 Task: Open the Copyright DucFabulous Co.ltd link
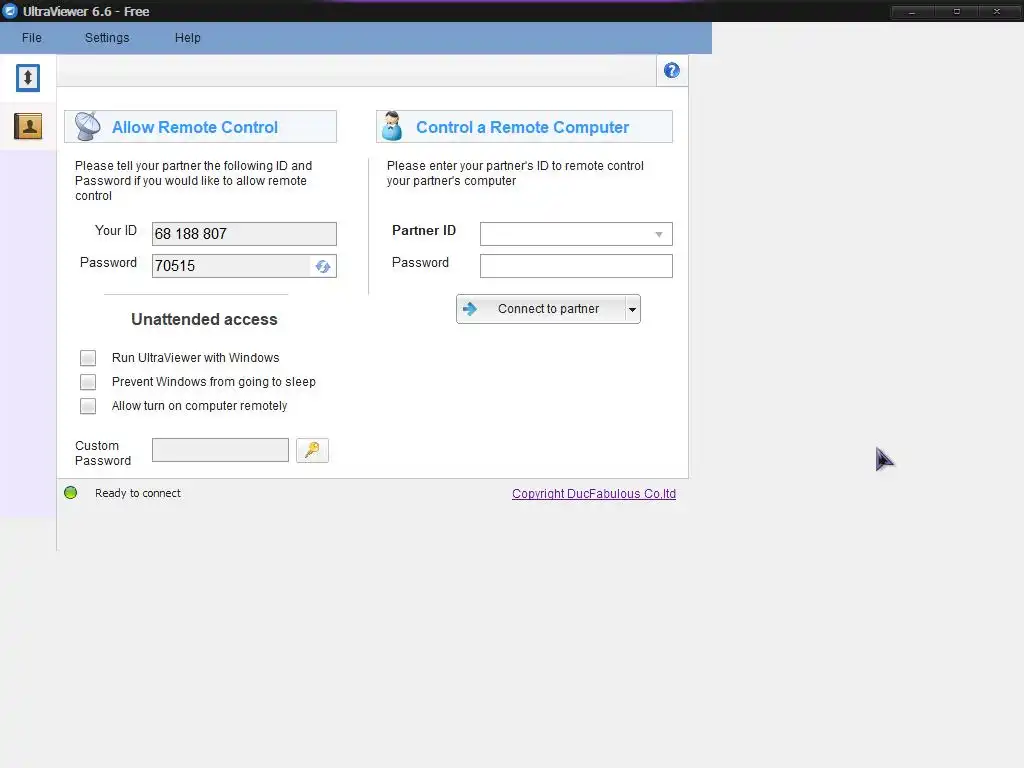pyautogui.click(x=594, y=494)
